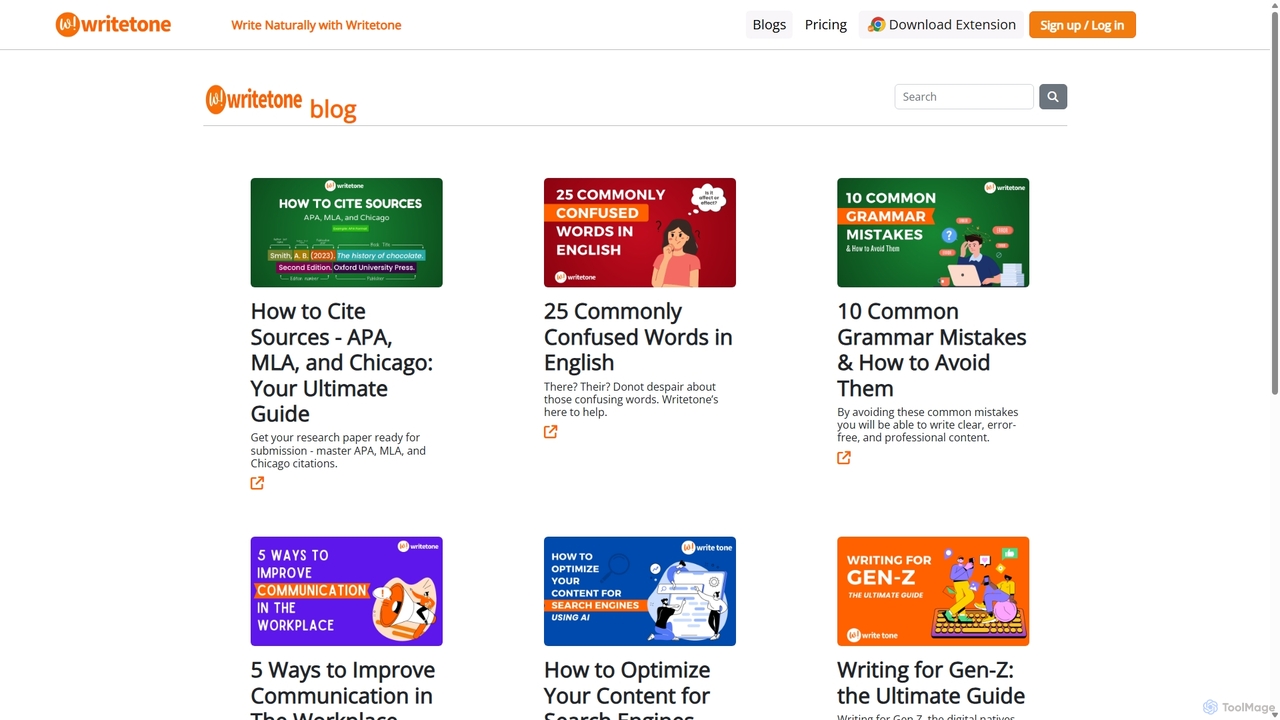The width and height of the screenshot is (1280, 720).
Task: Click the search magnifier button
Action: pyautogui.click(x=1053, y=97)
